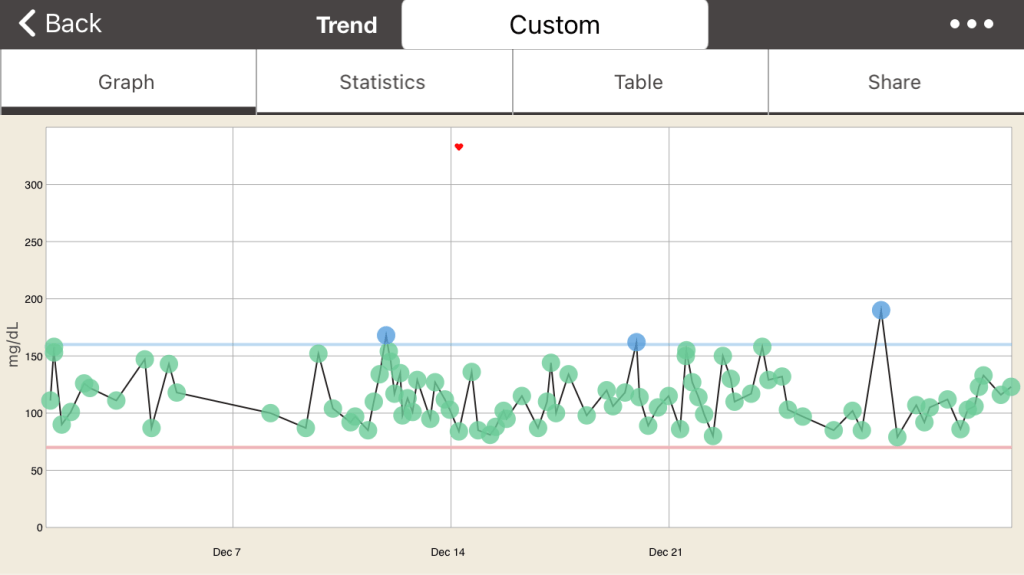Show the Table tab
This screenshot has width=1024, height=575.
point(638,82)
